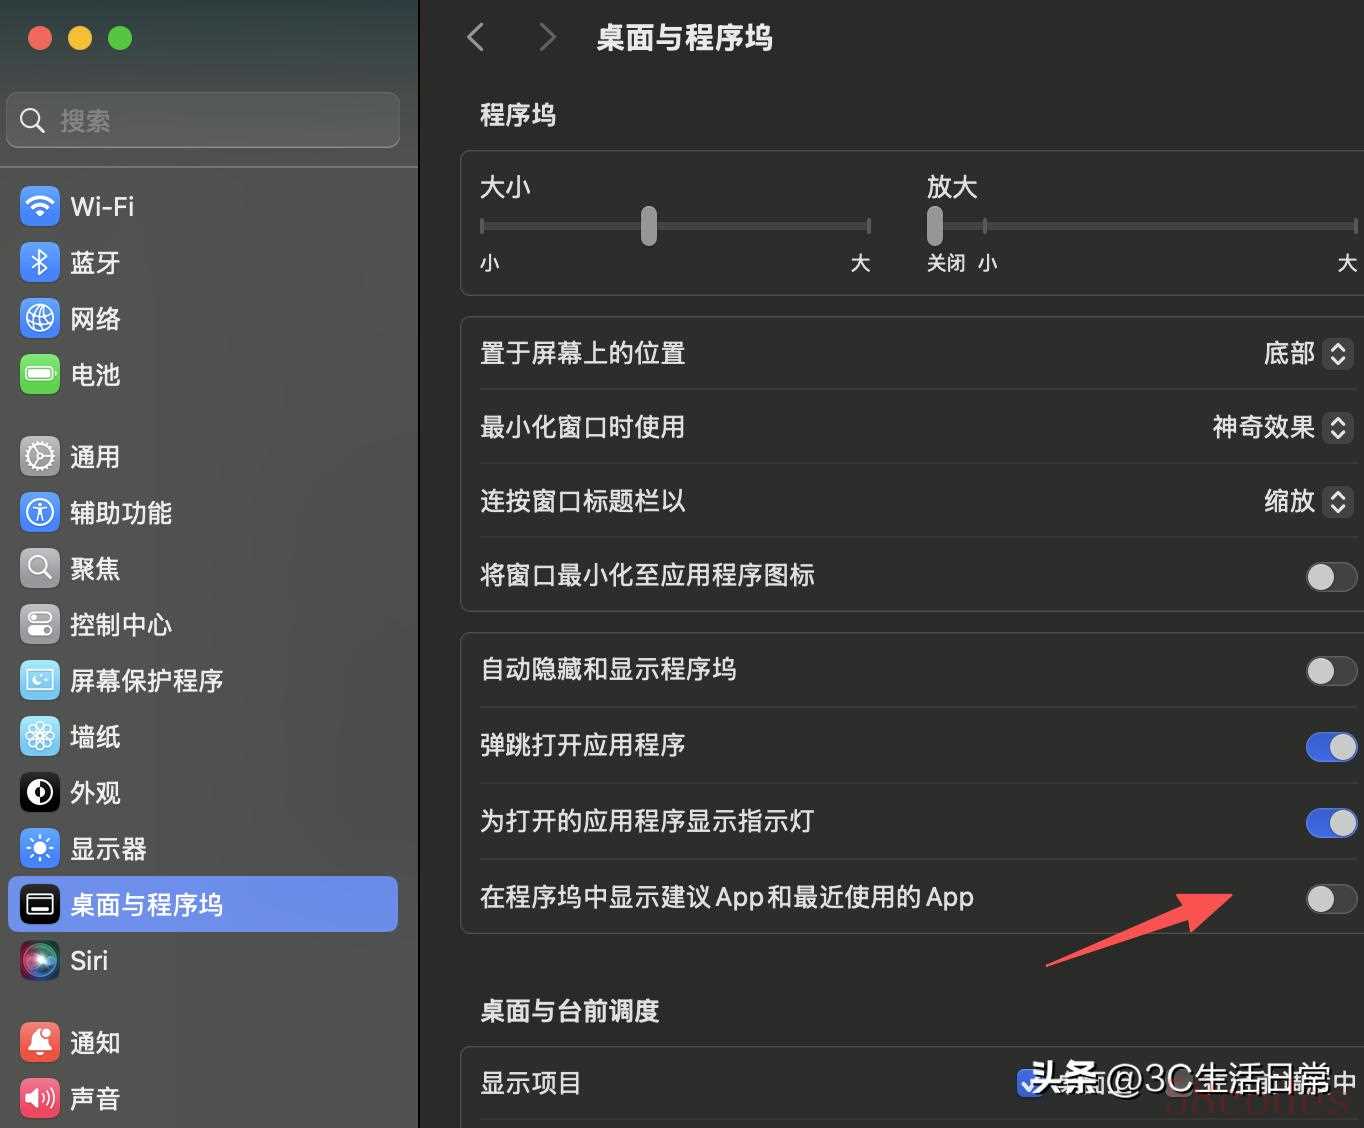1364x1128 pixels.
Task: Go back with the left chevron button
Action: (x=476, y=38)
